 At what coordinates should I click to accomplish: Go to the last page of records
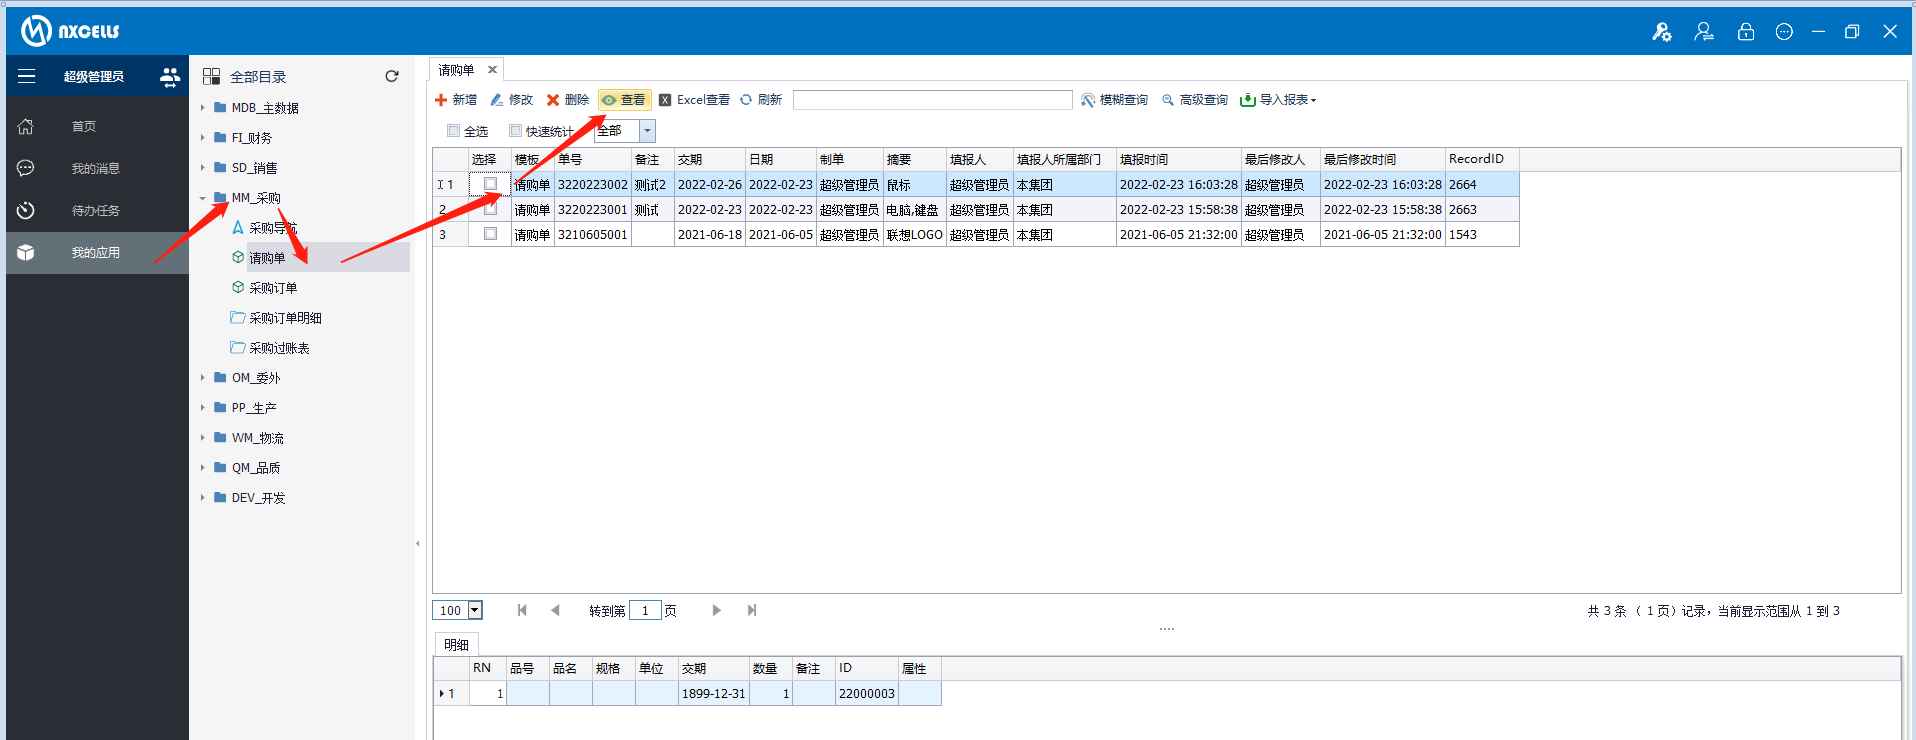tap(752, 610)
